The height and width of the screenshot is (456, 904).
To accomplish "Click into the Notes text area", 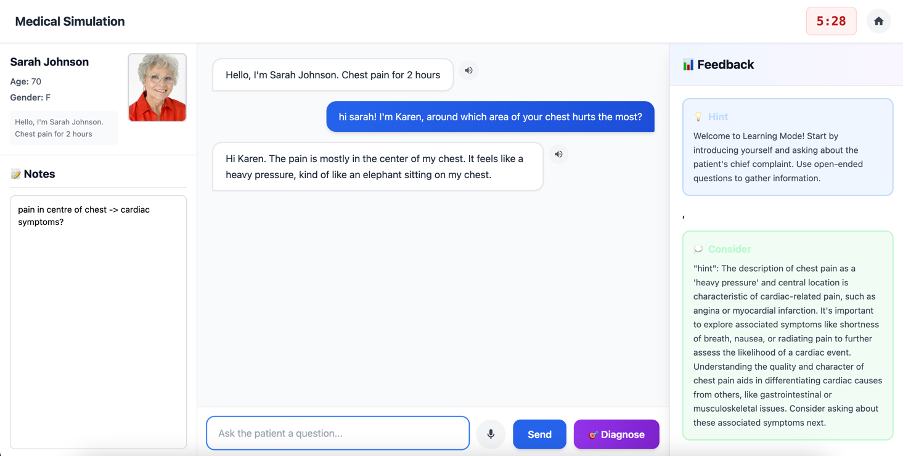I will tap(98, 320).
